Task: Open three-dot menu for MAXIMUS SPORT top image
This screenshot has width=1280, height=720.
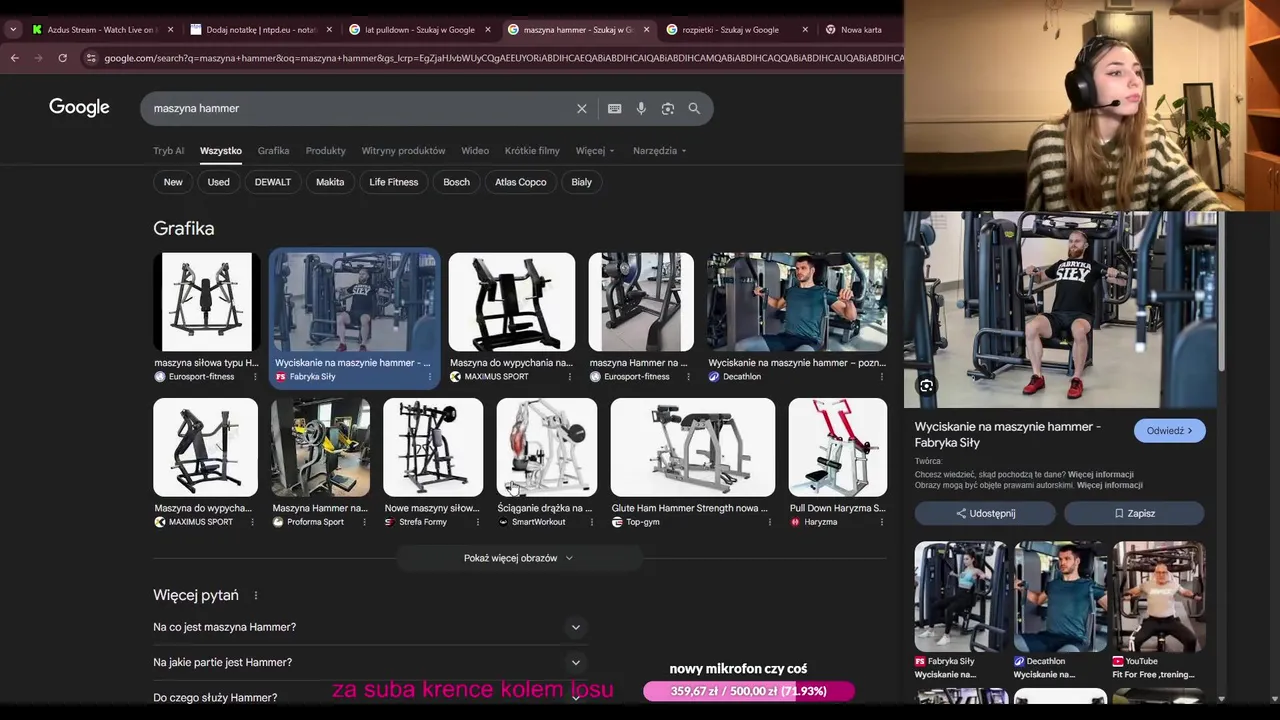Action: pos(570,377)
